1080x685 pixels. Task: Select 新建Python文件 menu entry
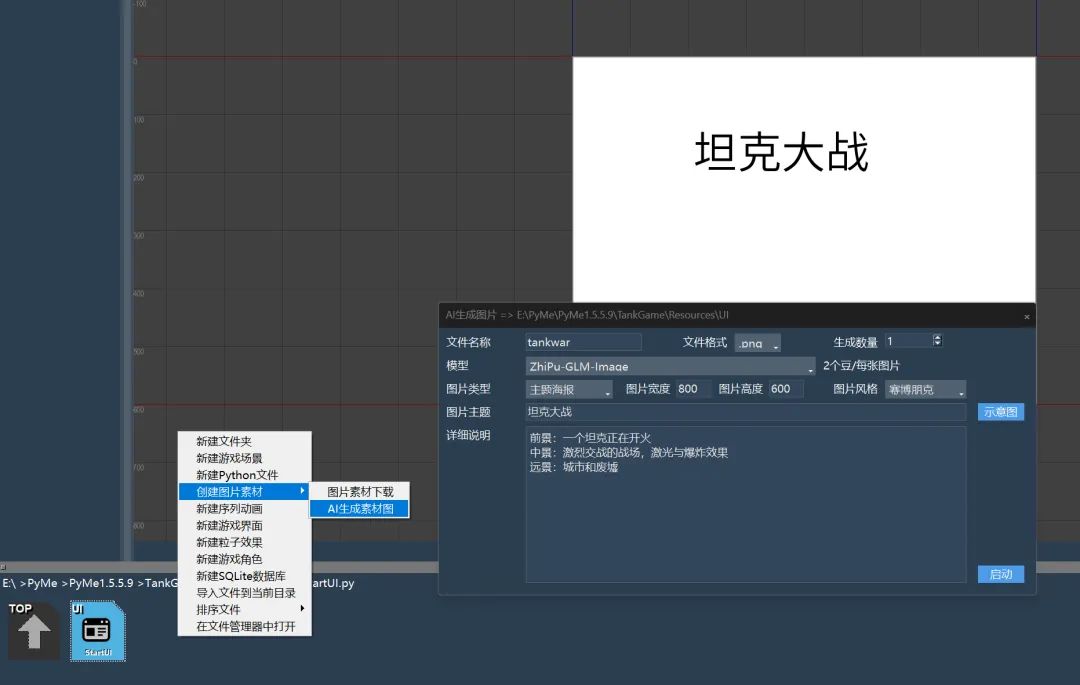pyautogui.click(x=245, y=475)
